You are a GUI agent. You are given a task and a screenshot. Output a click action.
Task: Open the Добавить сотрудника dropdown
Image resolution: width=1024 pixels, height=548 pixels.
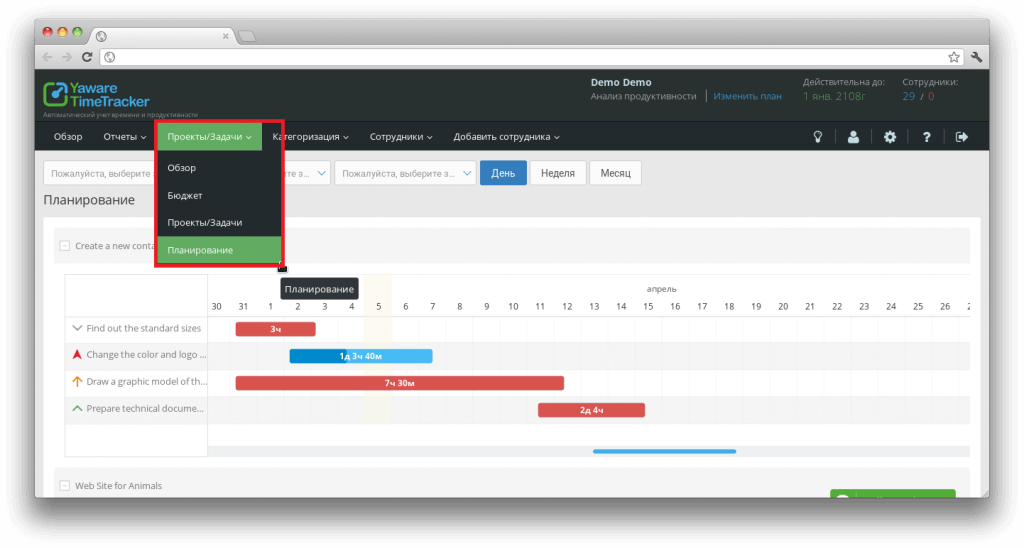pyautogui.click(x=506, y=137)
